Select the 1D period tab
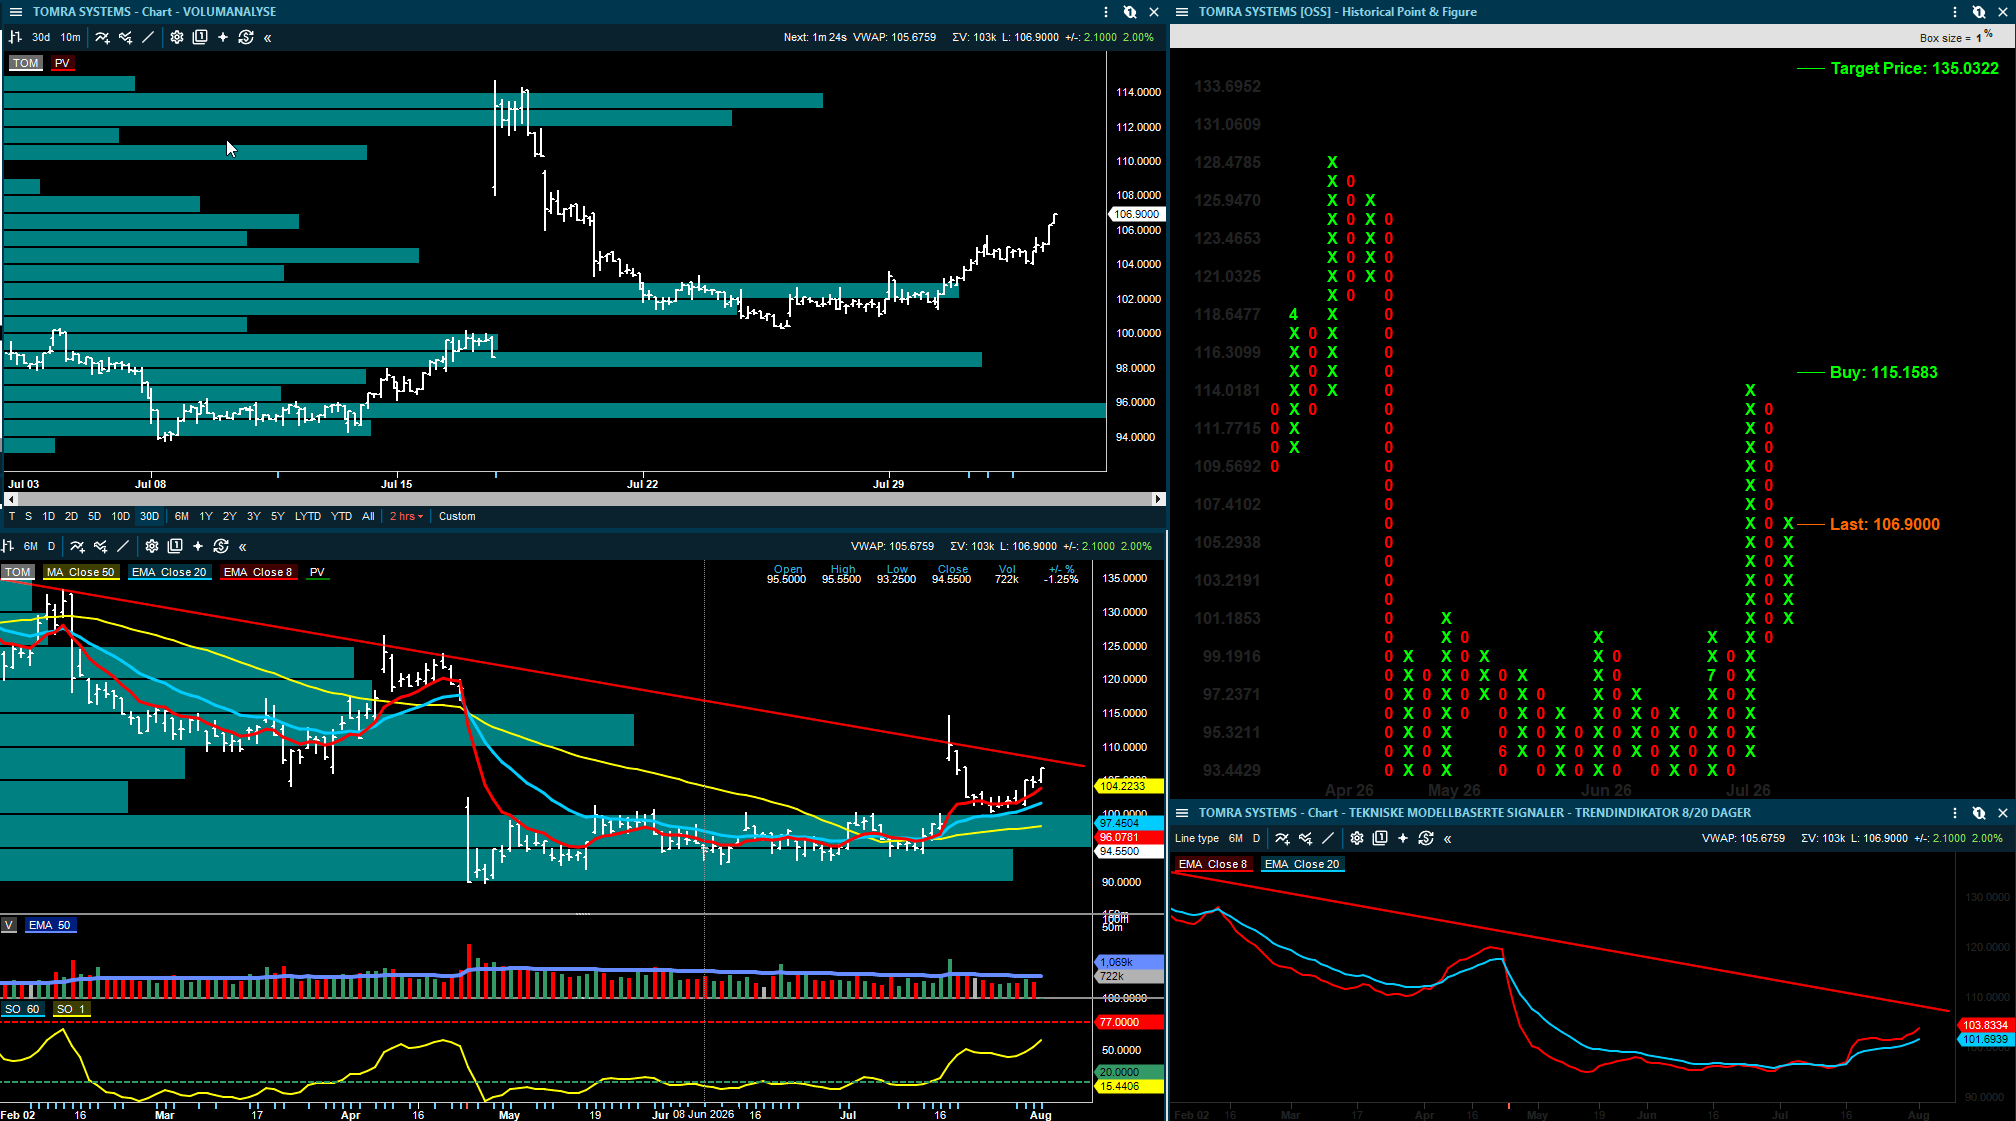 [x=48, y=516]
